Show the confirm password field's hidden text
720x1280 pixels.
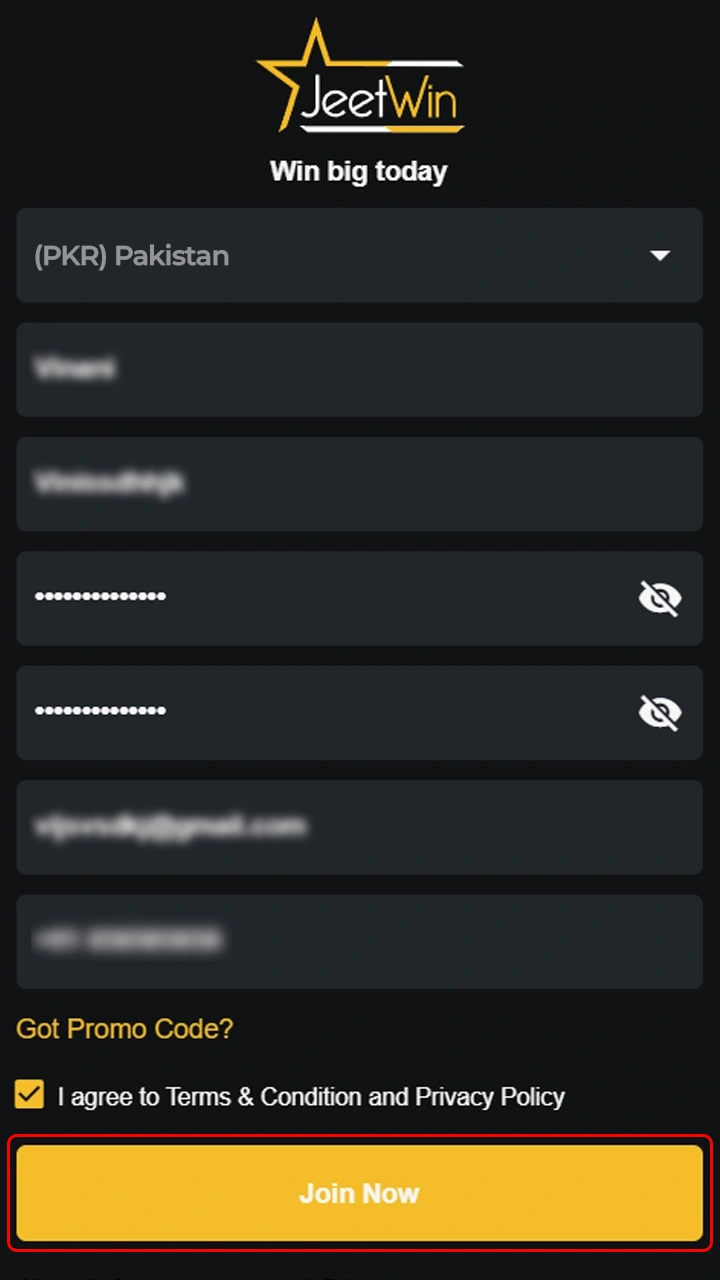pos(660,713)
